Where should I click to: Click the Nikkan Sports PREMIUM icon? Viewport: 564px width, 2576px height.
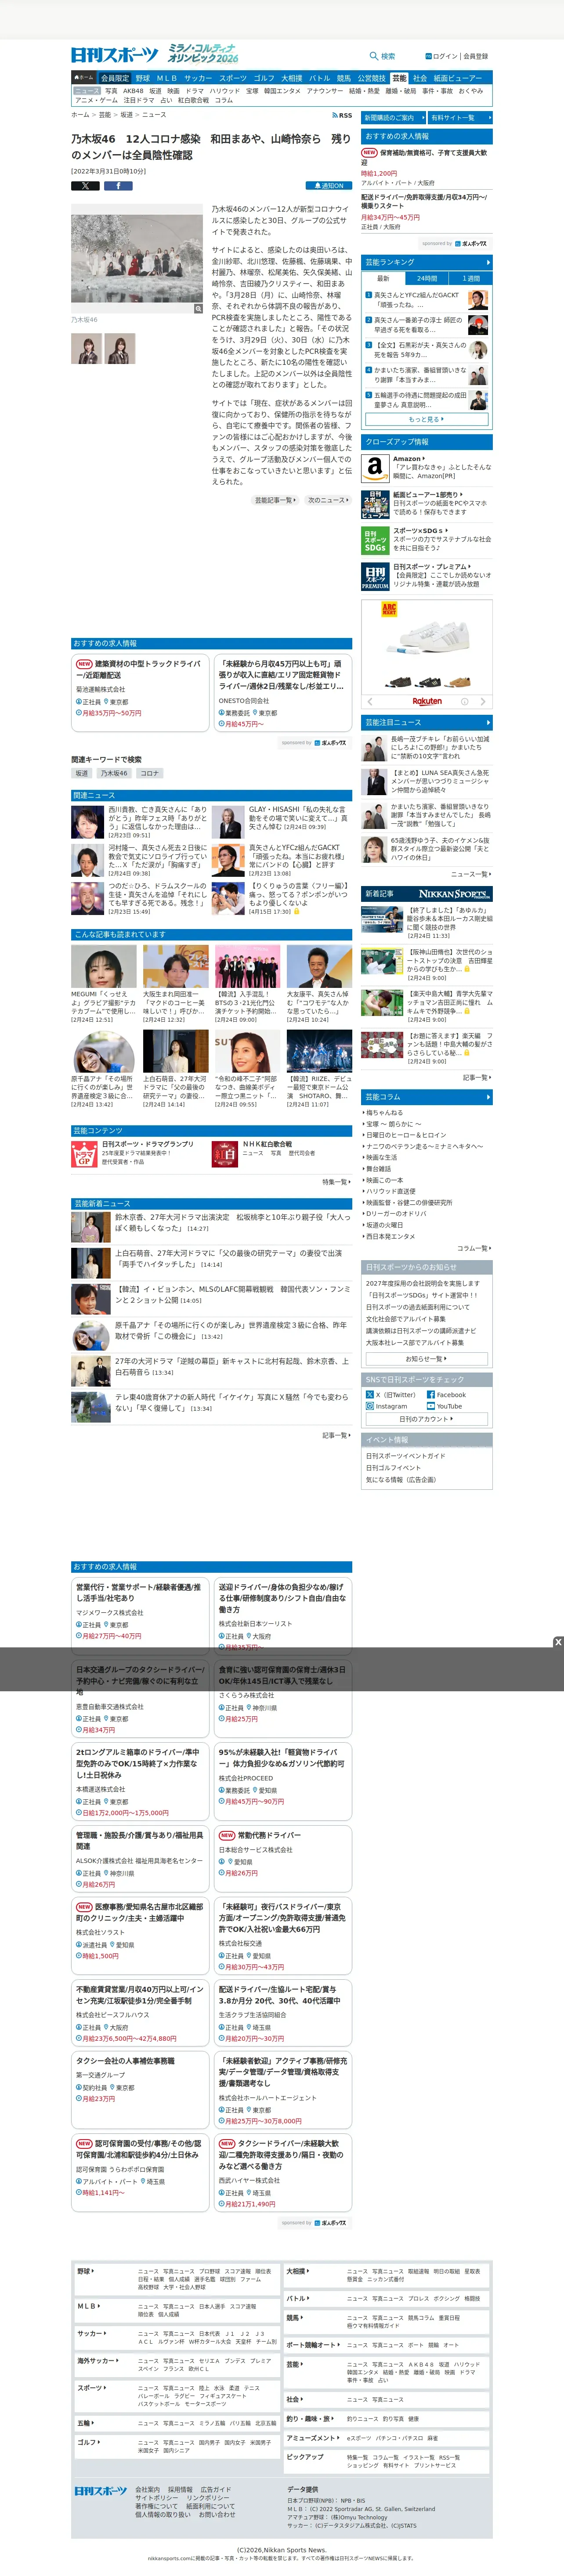tap(375, 576)
